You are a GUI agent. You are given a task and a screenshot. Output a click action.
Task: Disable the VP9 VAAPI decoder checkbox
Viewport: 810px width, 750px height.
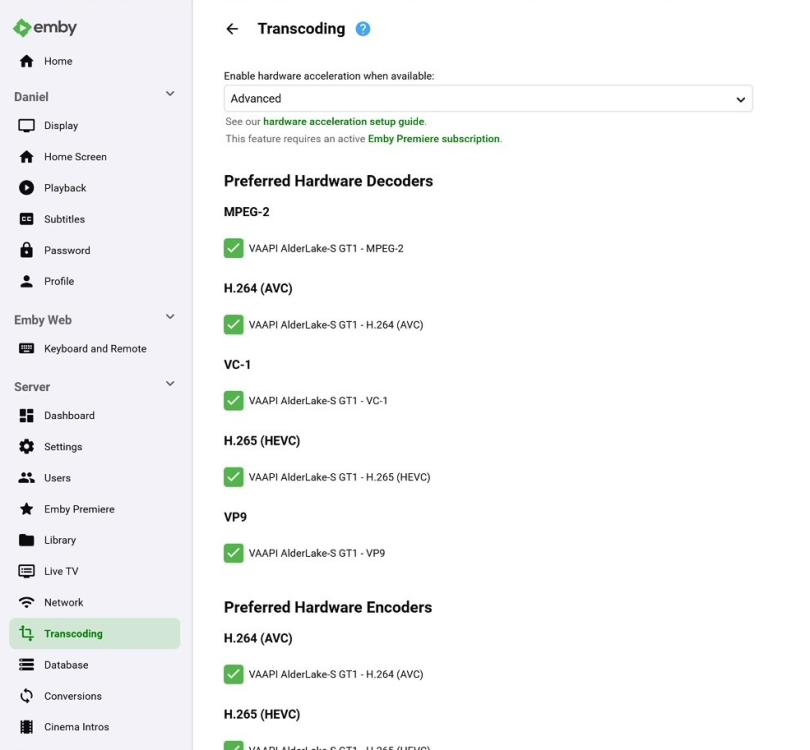coord(233,553)
